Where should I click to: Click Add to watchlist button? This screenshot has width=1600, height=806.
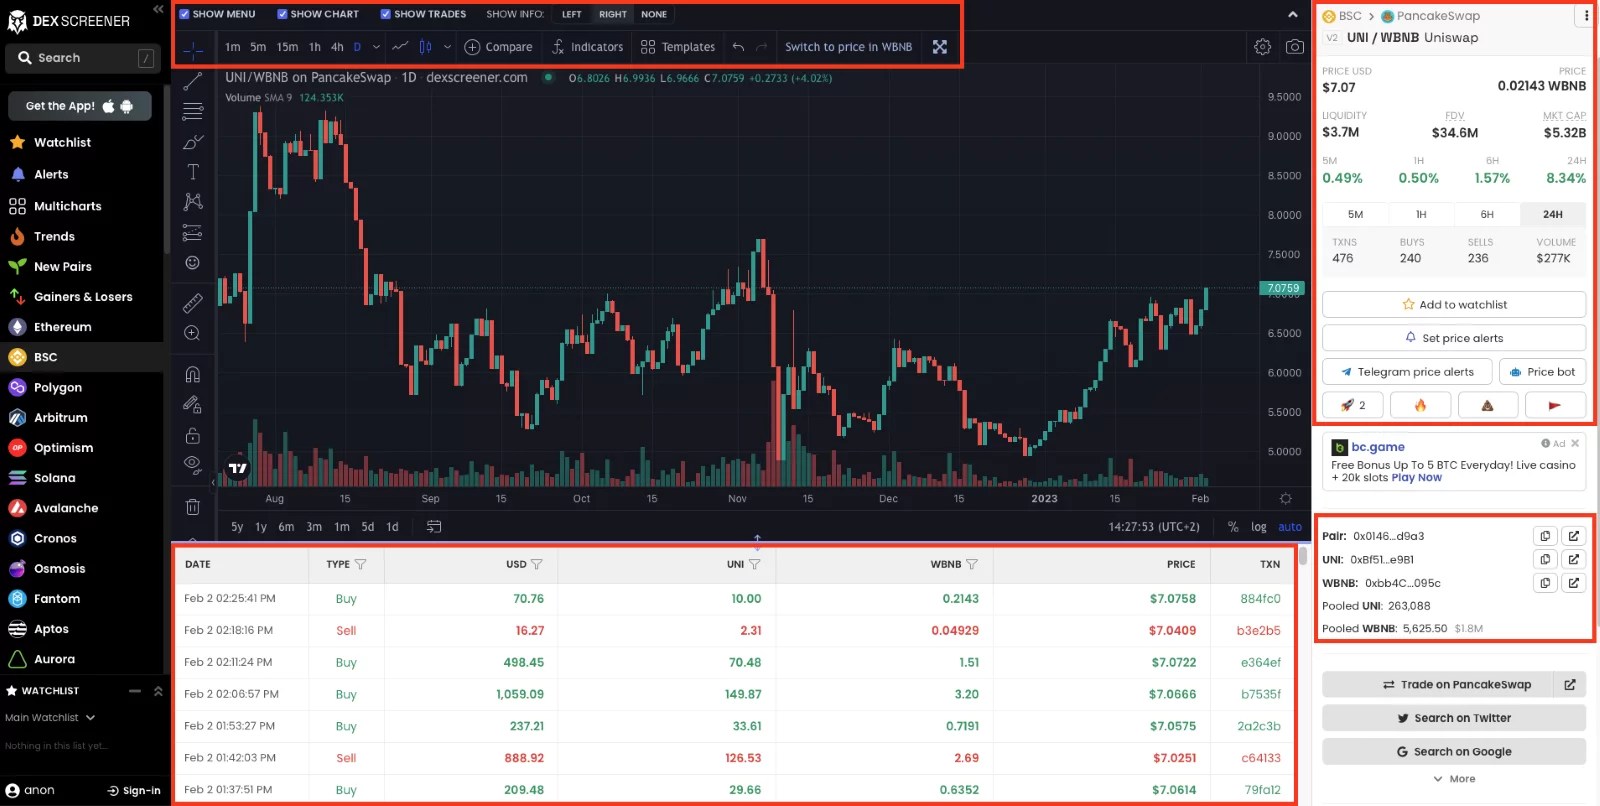[1454, 305]
